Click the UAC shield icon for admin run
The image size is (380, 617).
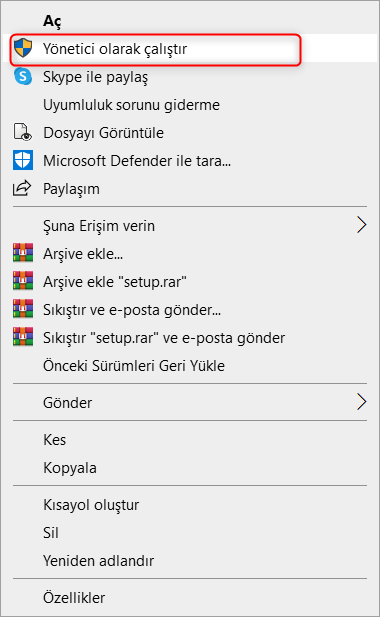click(x=23, y=48)
